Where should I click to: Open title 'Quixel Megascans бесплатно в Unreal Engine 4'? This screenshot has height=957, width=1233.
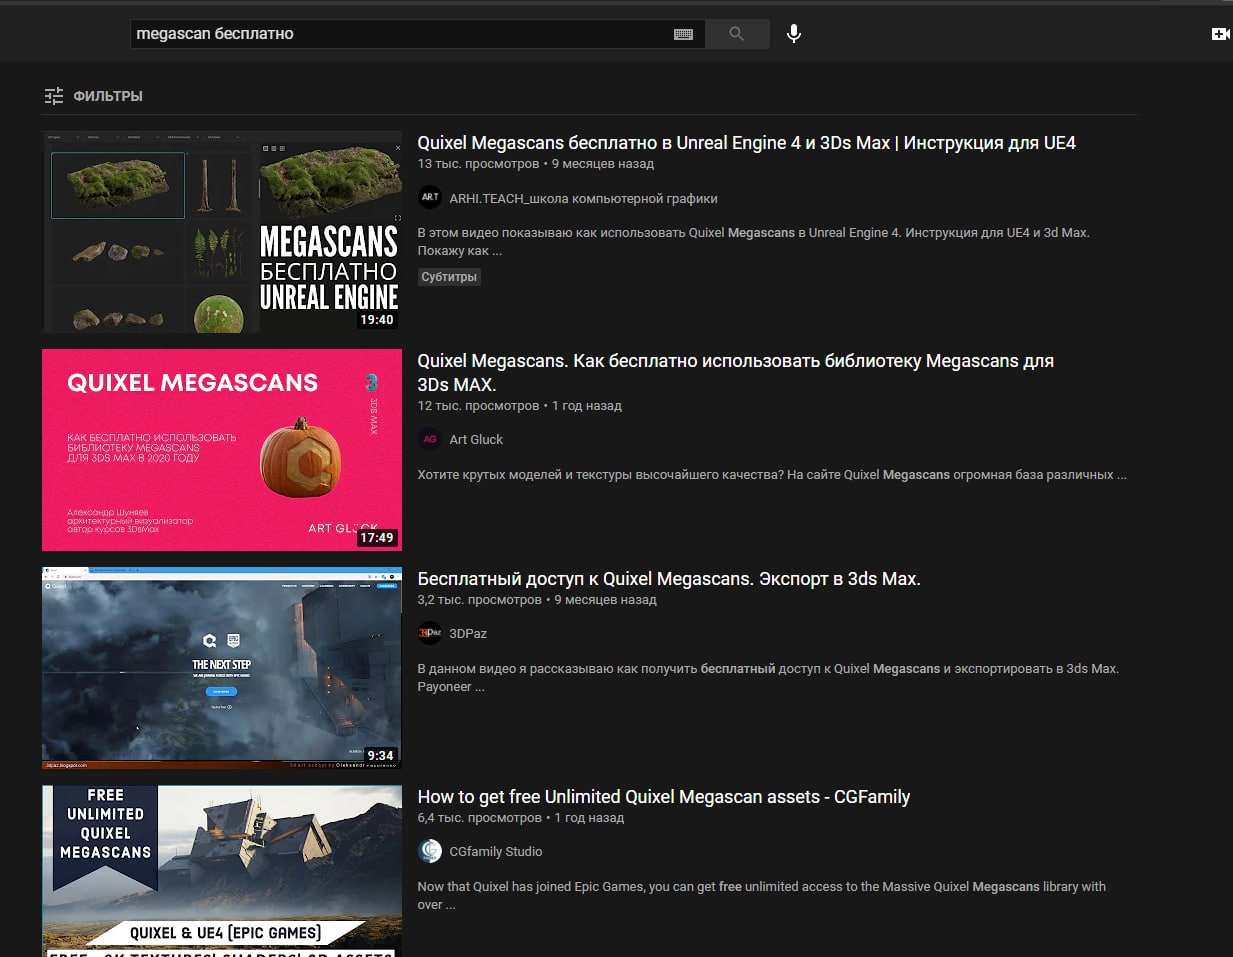pyautogui.click(x=746, y=143)
